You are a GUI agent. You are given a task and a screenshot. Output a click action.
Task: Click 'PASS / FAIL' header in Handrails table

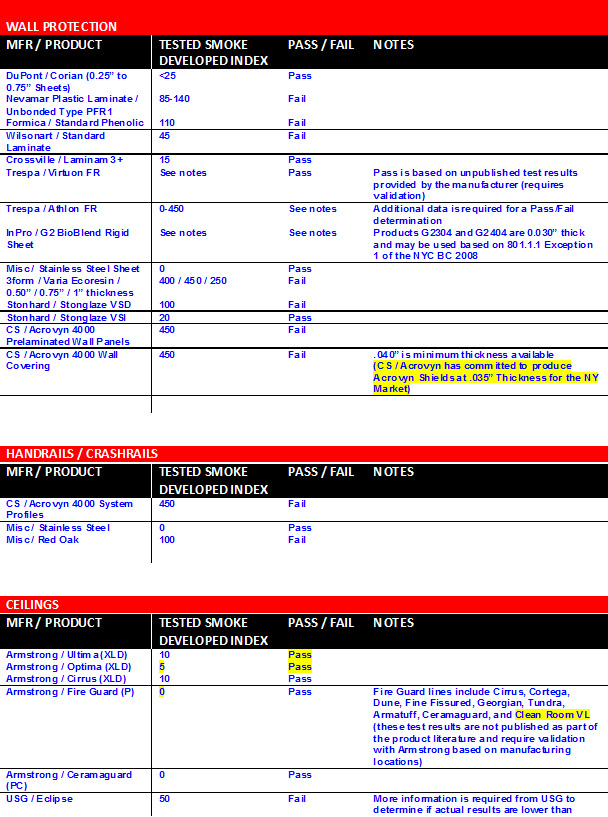(x=321, y=472)
